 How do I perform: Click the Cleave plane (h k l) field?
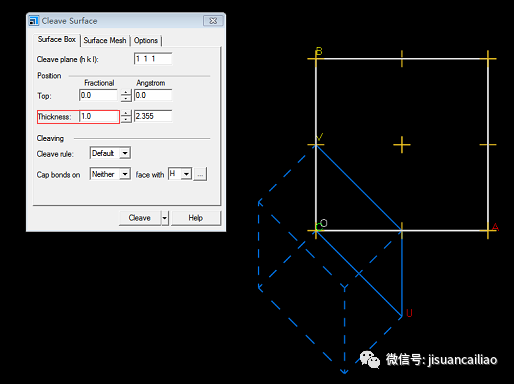[x=153, y=59]
